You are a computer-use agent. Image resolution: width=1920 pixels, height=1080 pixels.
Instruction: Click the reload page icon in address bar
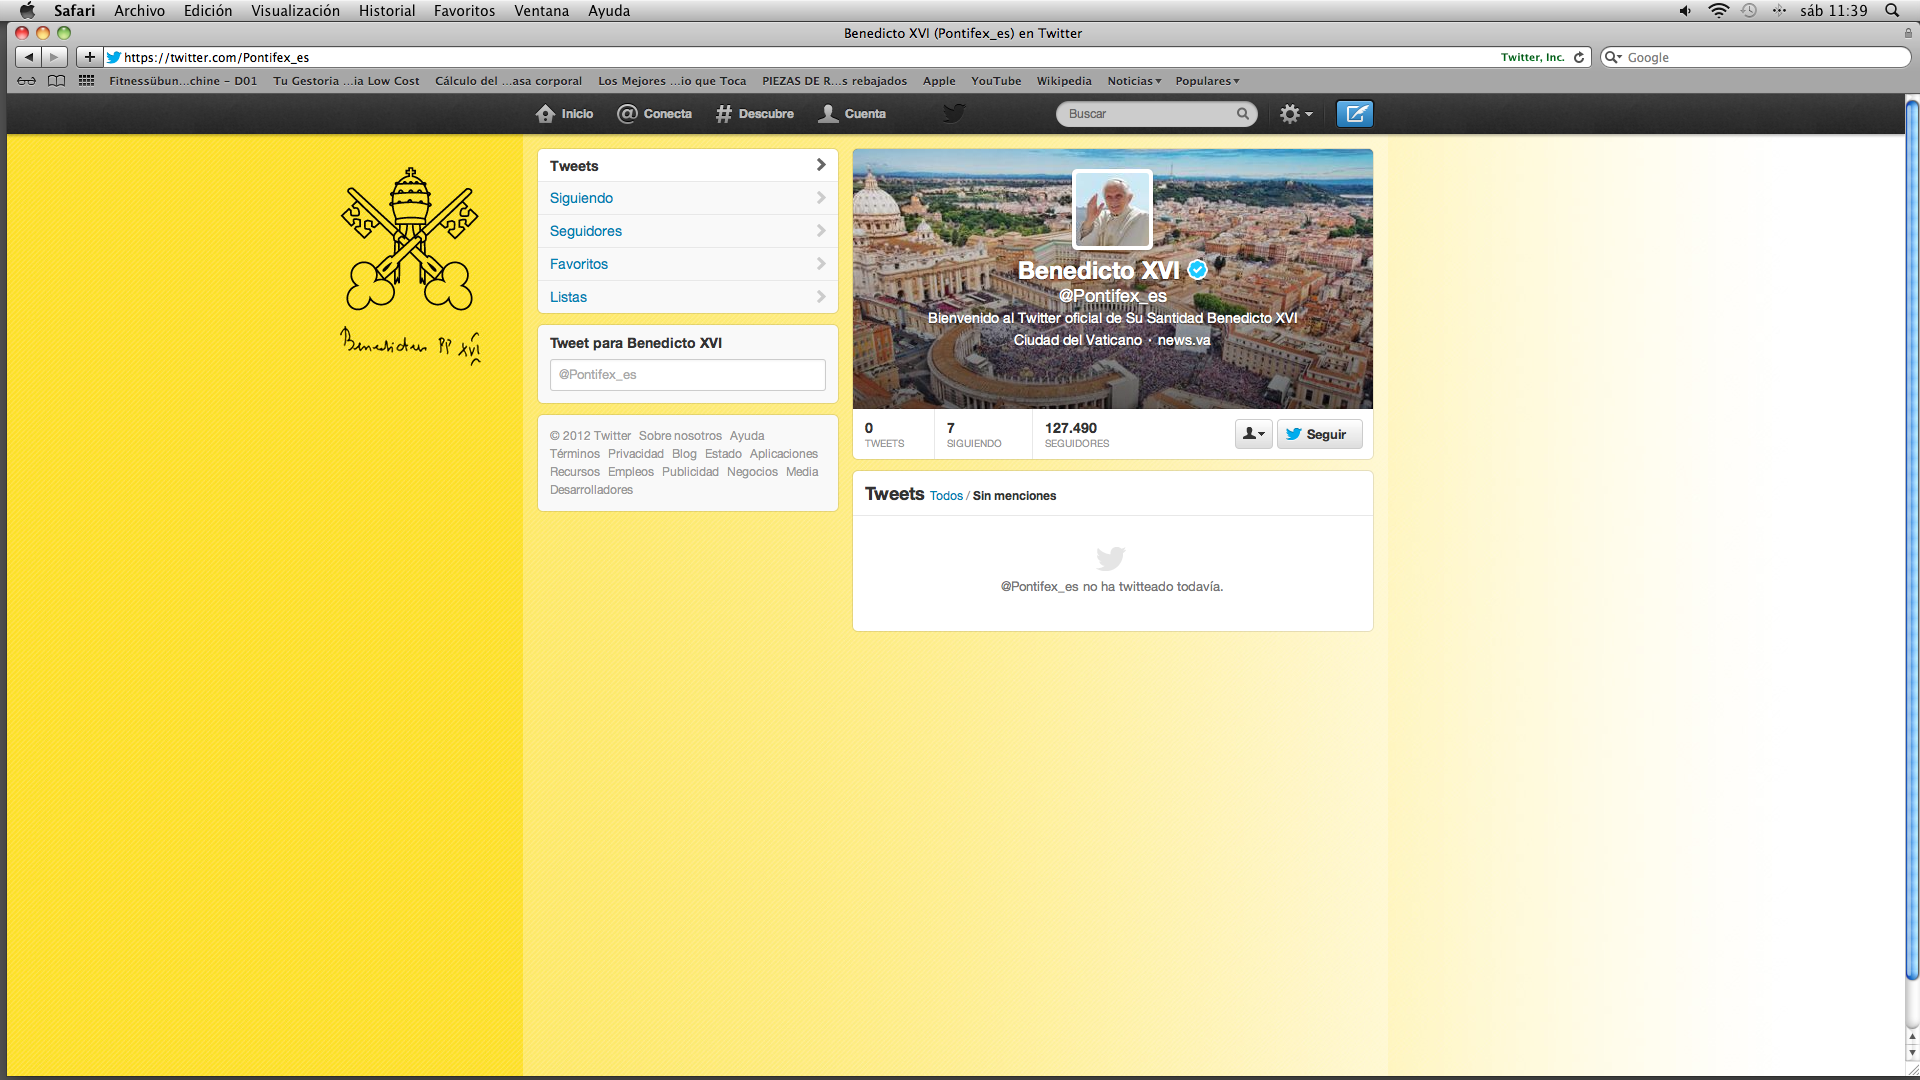click(1579, 57)
